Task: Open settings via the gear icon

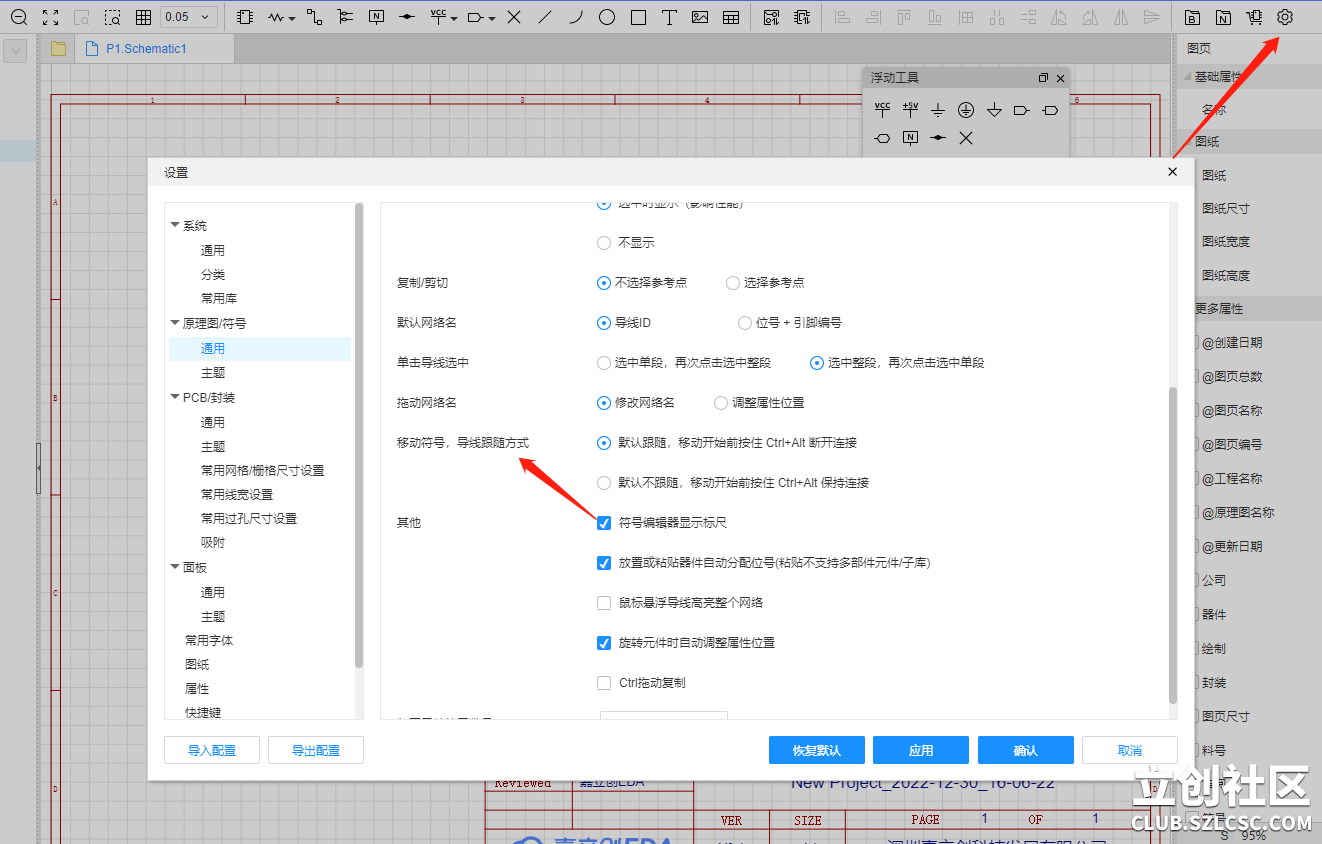Action: point(1285,17)
